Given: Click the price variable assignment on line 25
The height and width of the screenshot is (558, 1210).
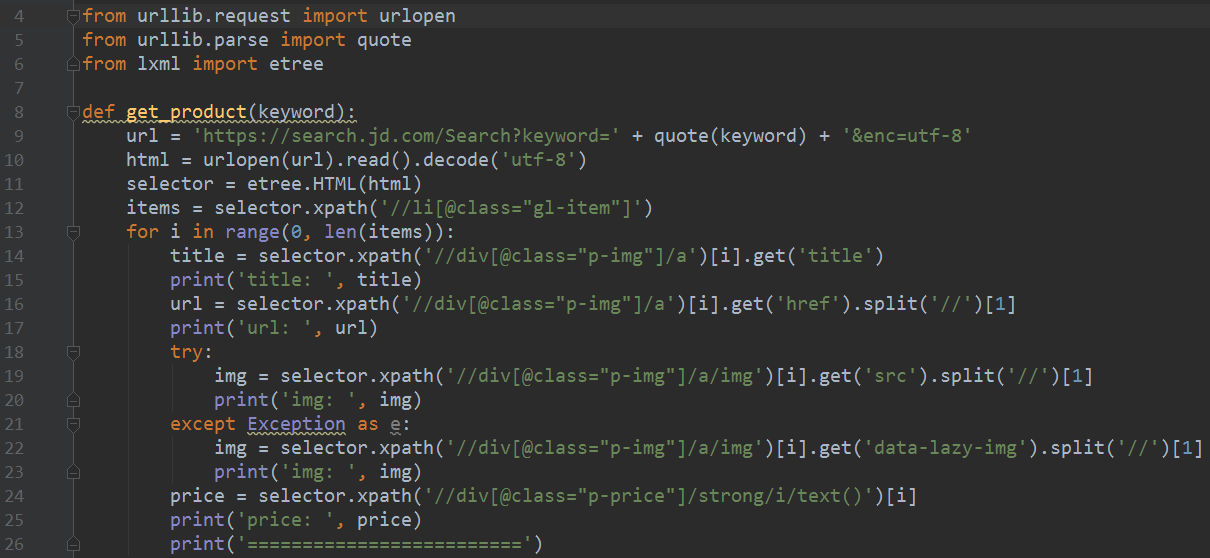Looking at the screenshot, I should click(199, 496).
